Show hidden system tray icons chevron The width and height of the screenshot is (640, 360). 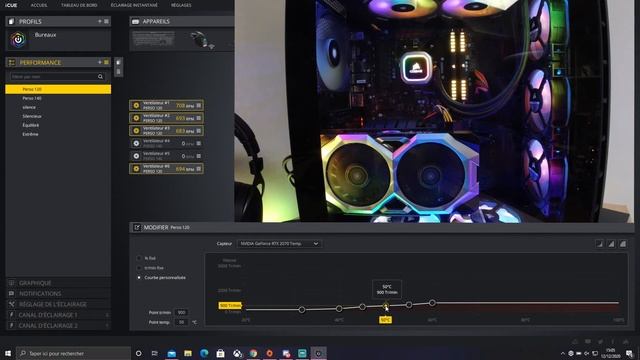[x=563, y=353]
